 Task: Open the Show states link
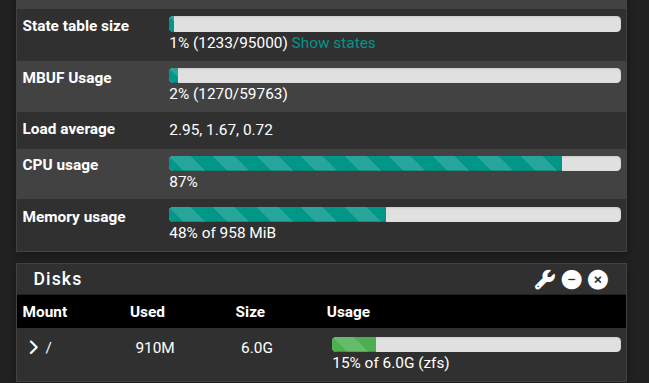(333, 43)
